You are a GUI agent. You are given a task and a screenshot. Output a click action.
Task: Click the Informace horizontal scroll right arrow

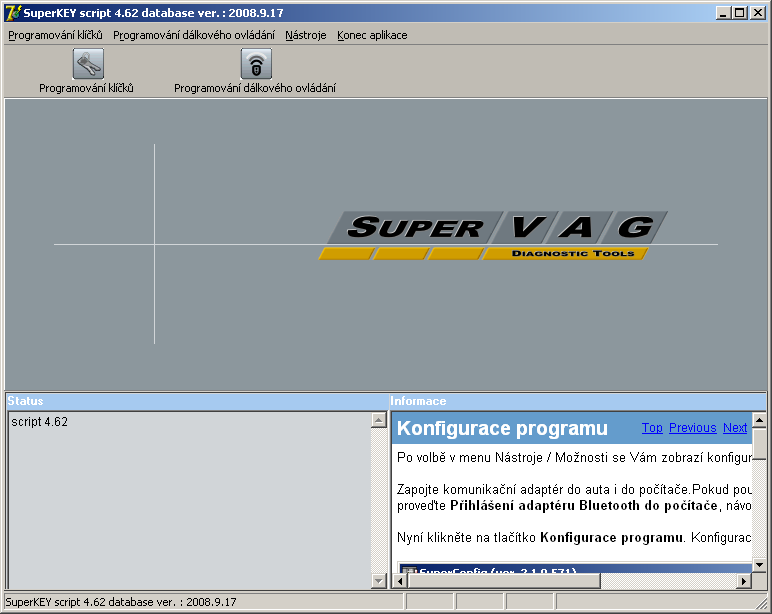tap(744, 582)
